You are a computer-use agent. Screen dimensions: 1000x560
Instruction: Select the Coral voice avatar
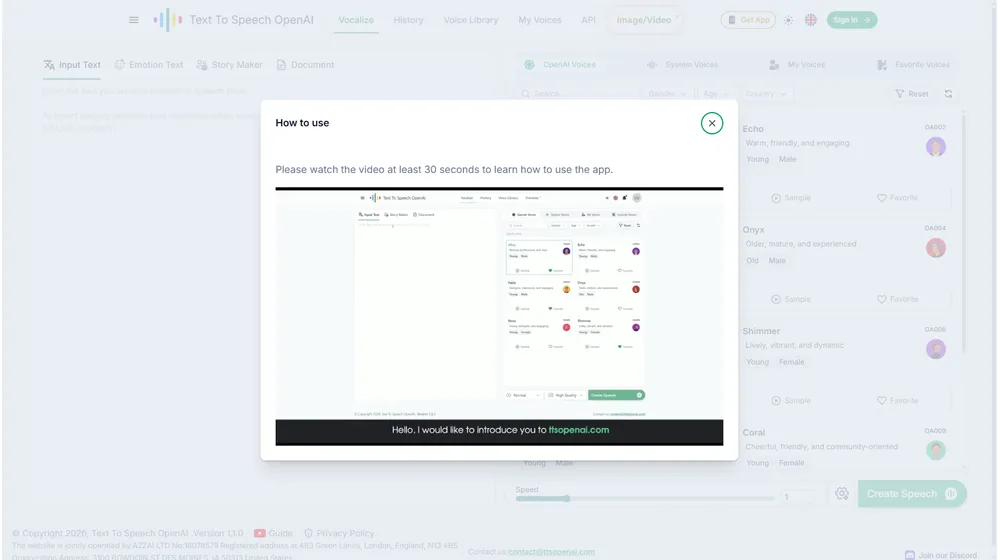tap(936, 450)
